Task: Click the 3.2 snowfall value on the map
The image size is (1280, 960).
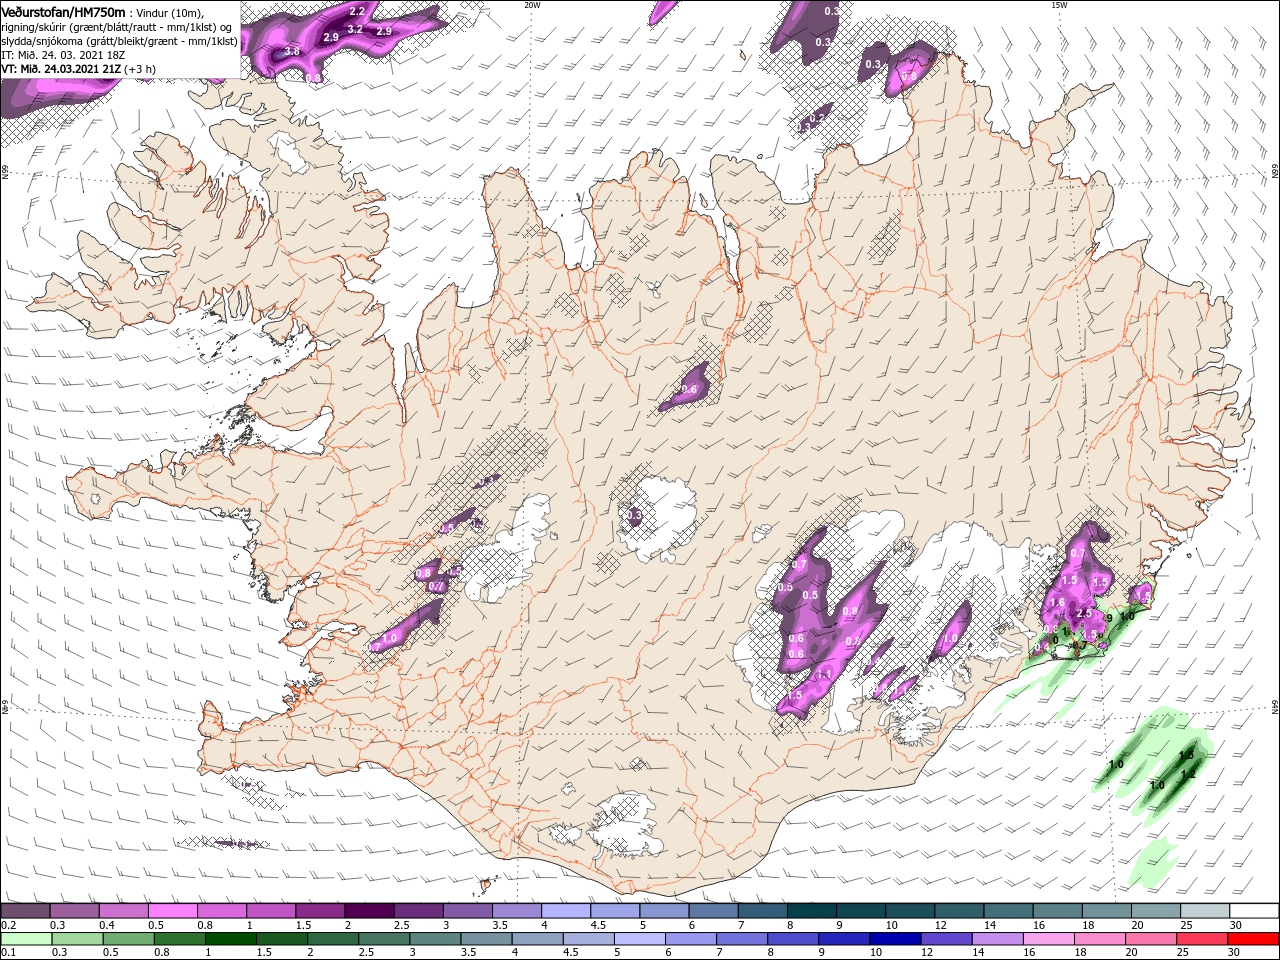Action: pyautogui.click(x=355, y=30)
